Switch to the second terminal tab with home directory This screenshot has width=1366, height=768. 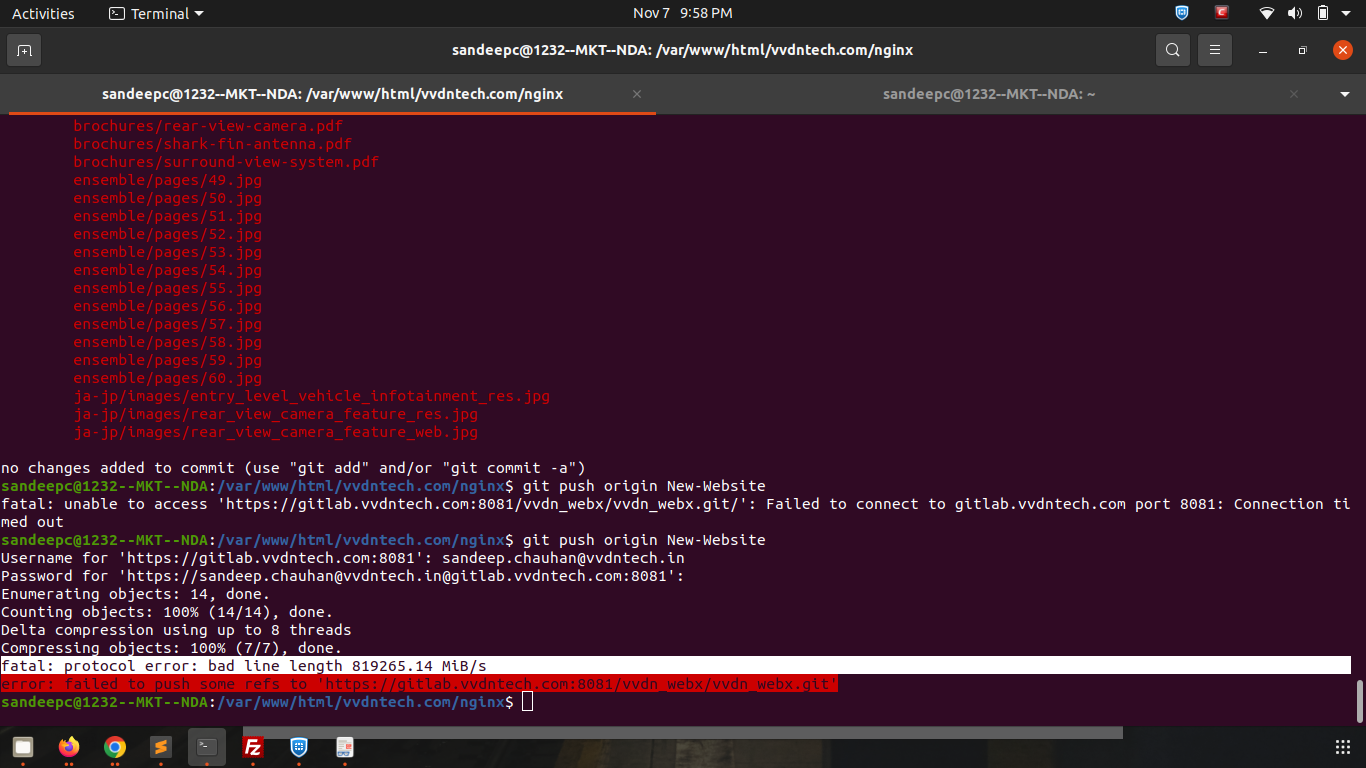tap(988, 94)
